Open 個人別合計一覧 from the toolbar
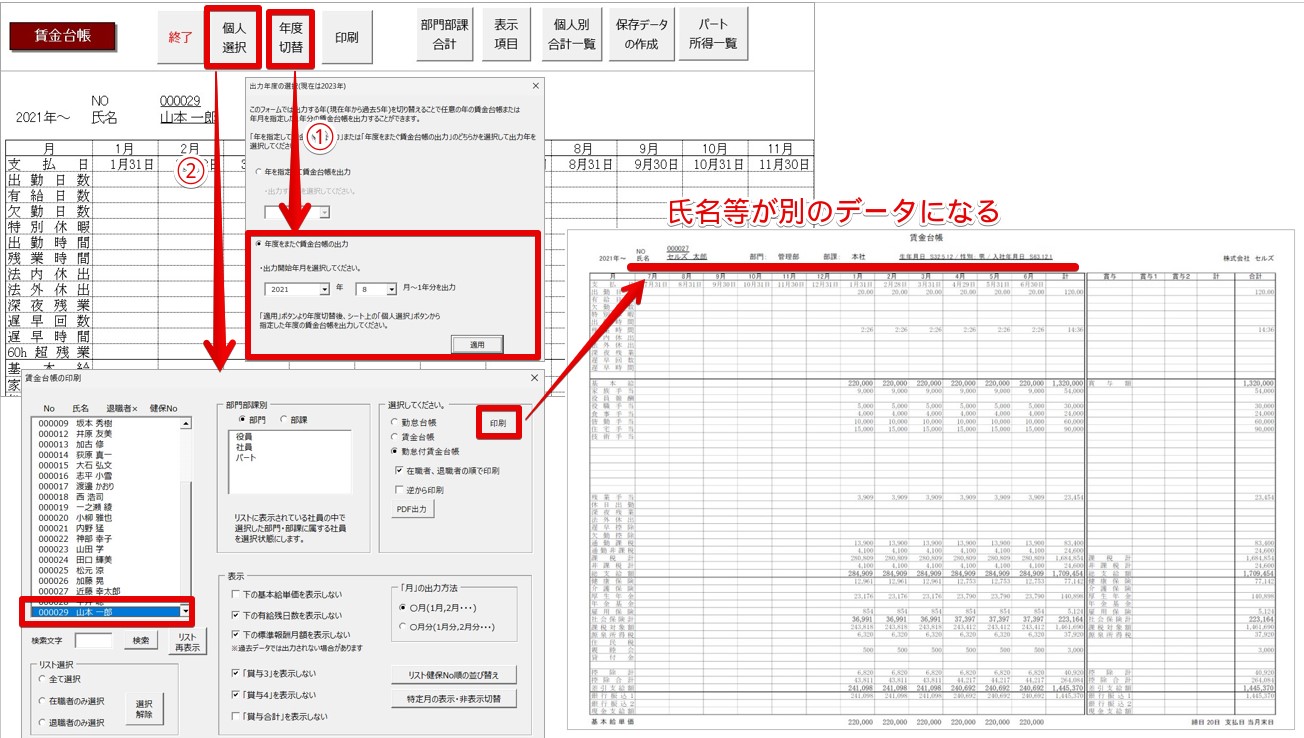Screen dimensions: 1304x738 point(573,36)
